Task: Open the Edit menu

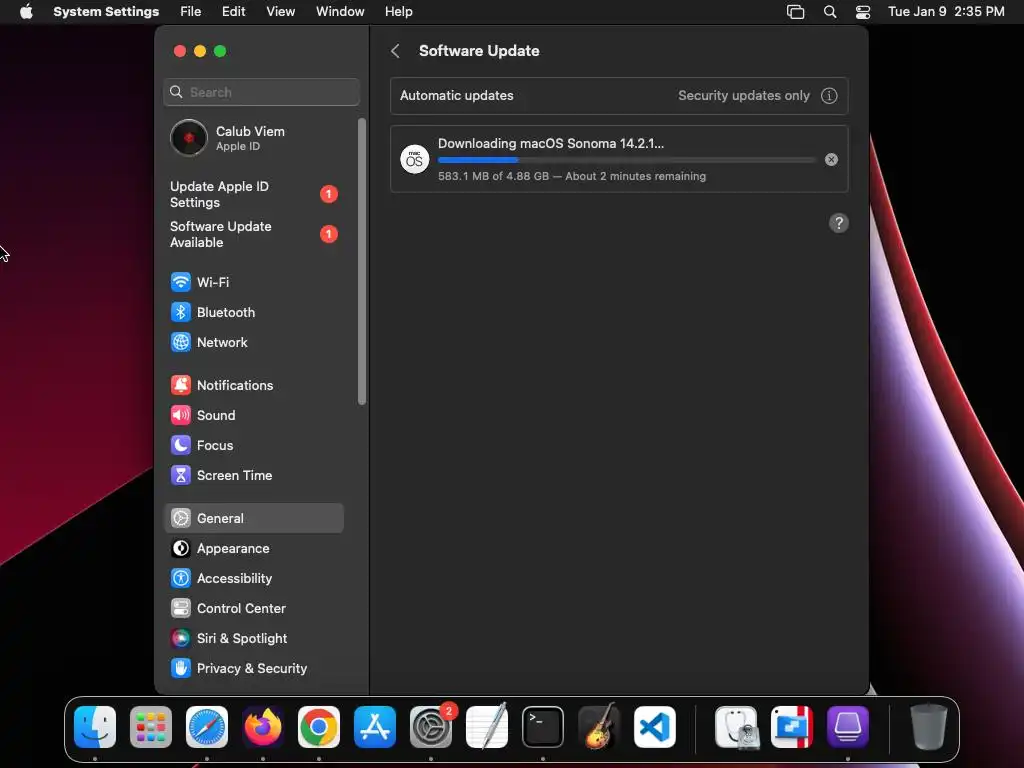Action: coord(233,12)
